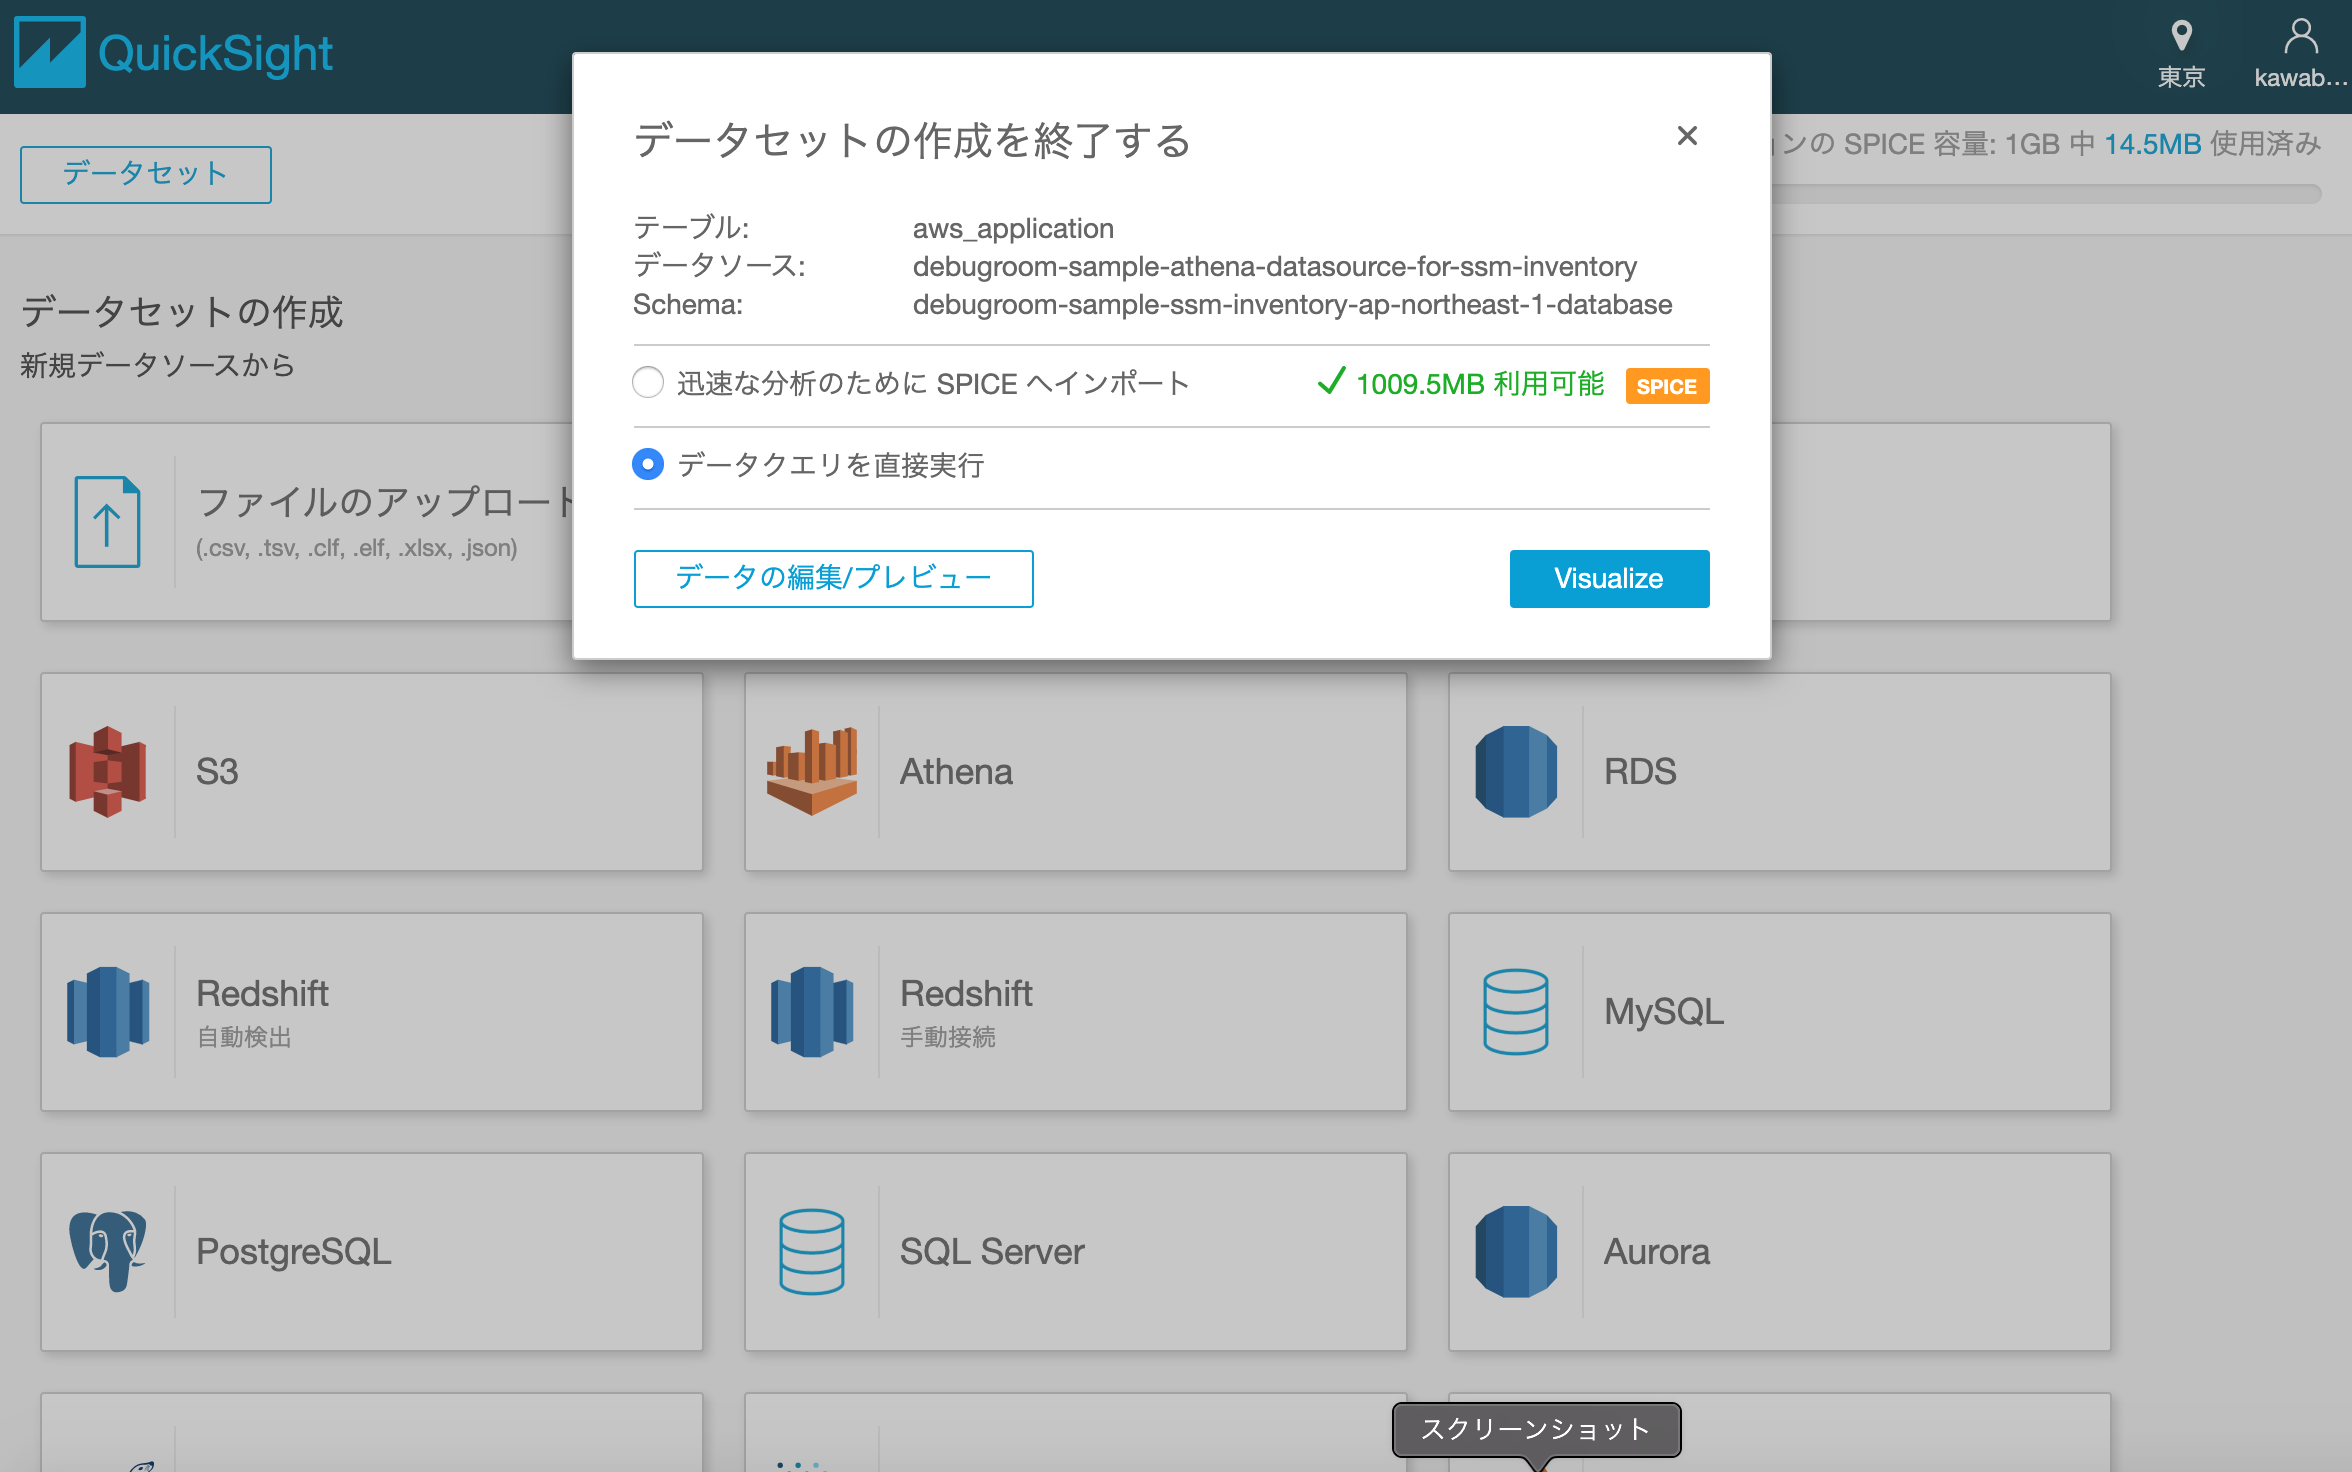Click the orange SPICE badge
The width and height of the screenshot is (2352, 1472).
[x=1667, y=386]
